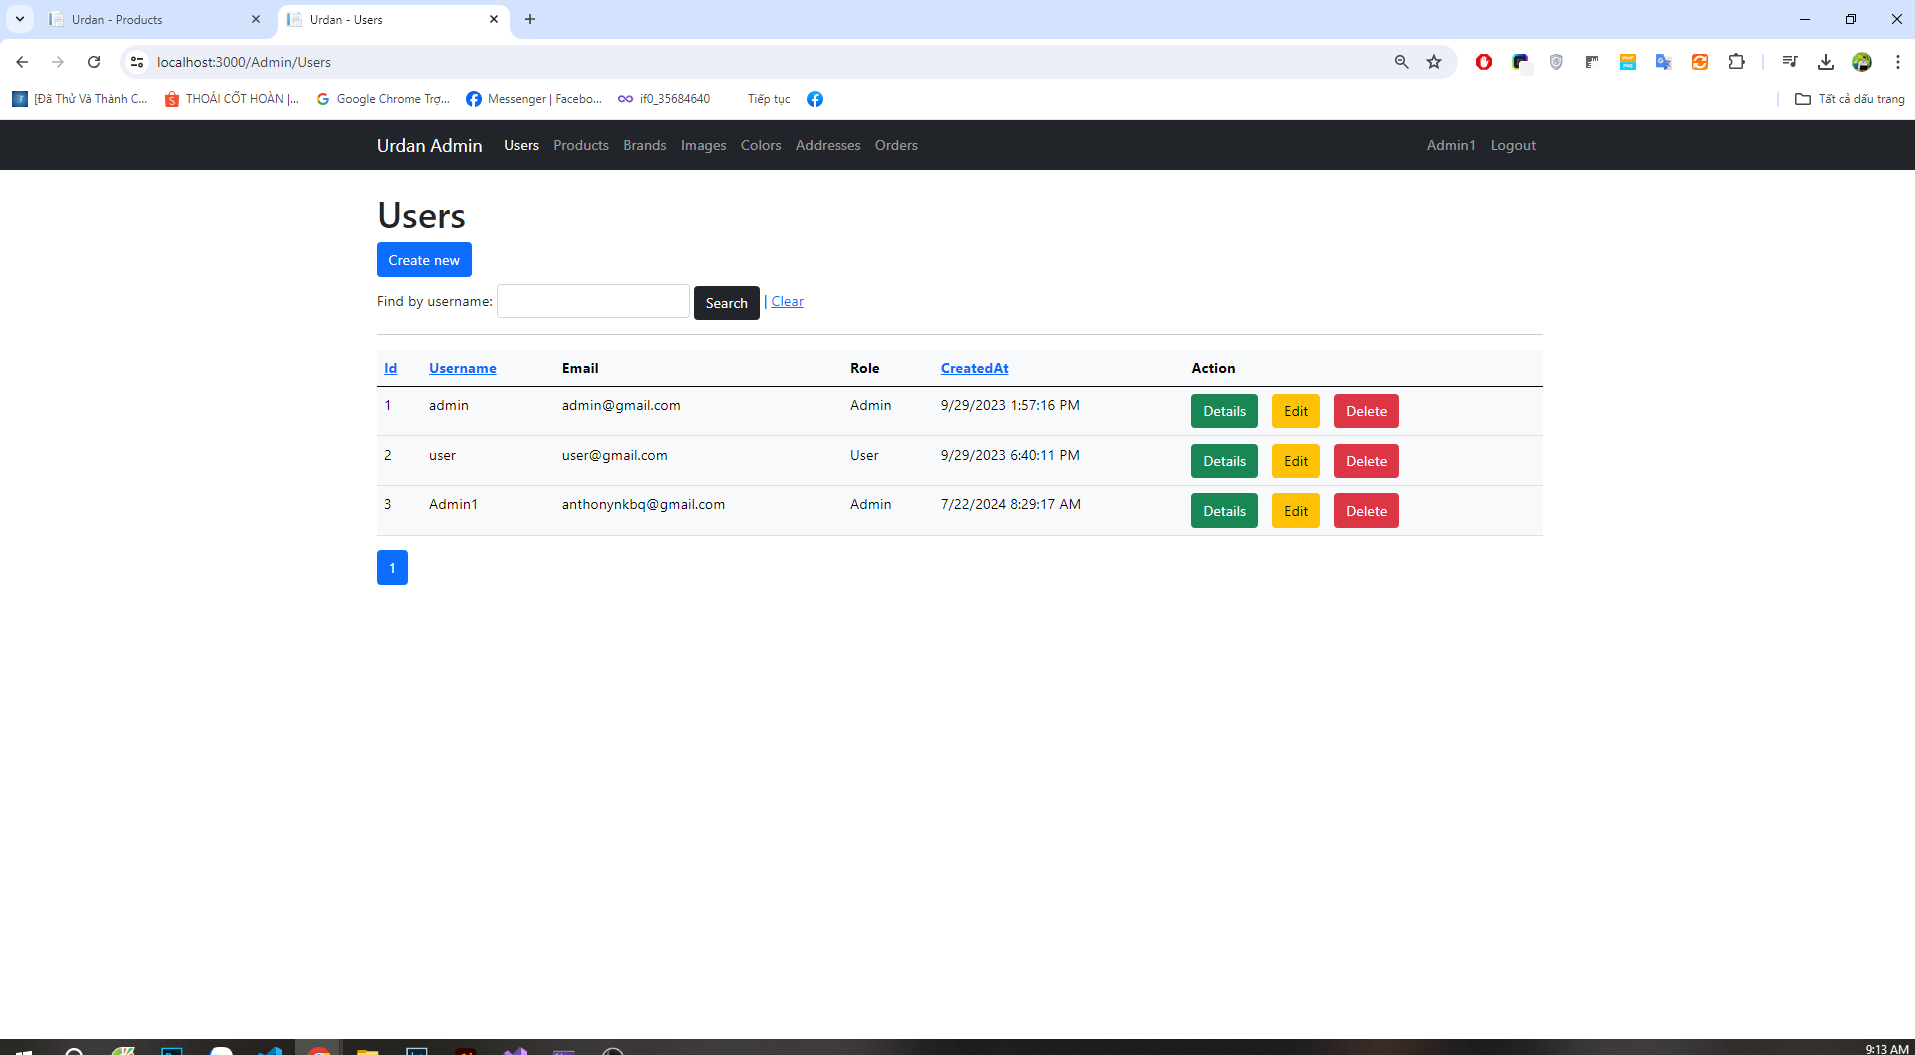Click the Create new button
This screenshot has height=1055, width=1915.
coord(424,260)
